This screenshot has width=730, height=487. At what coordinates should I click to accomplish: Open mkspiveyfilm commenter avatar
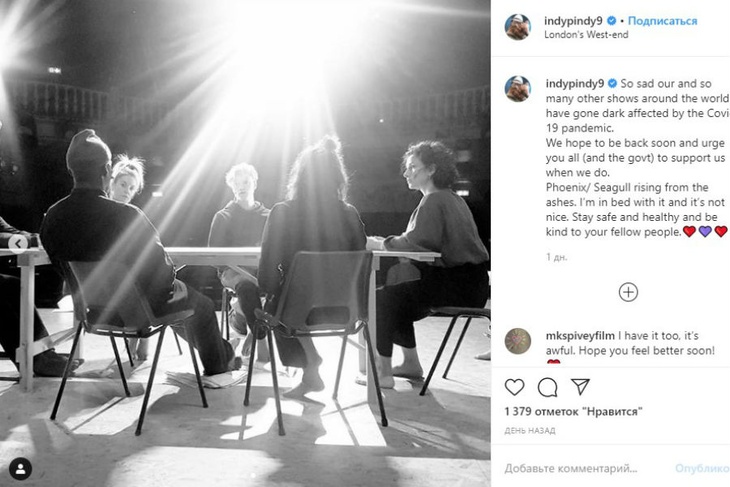518,341
